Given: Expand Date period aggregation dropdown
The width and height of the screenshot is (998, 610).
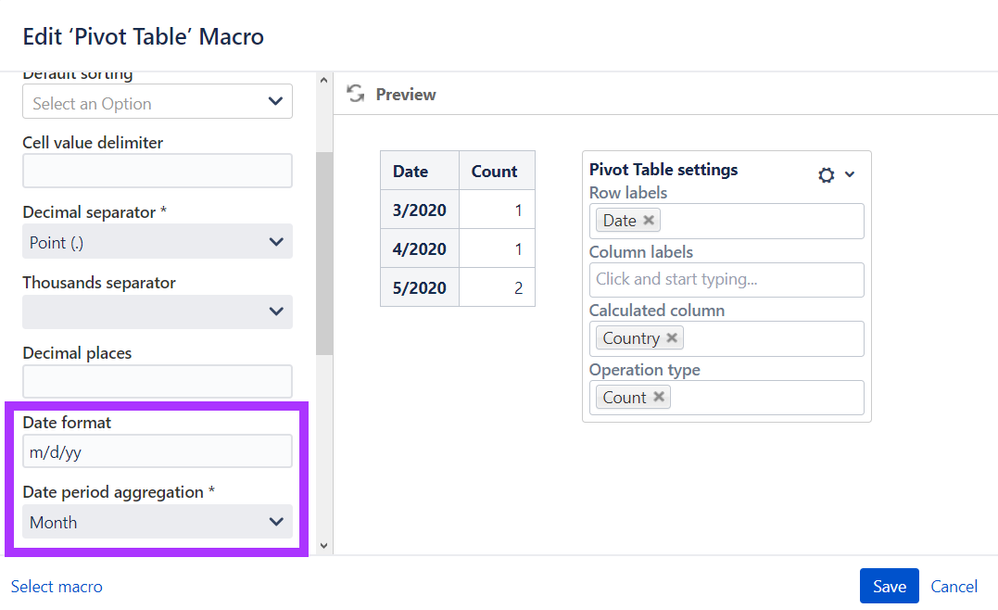Looking at the screenshot, I should tap(157, 522).
